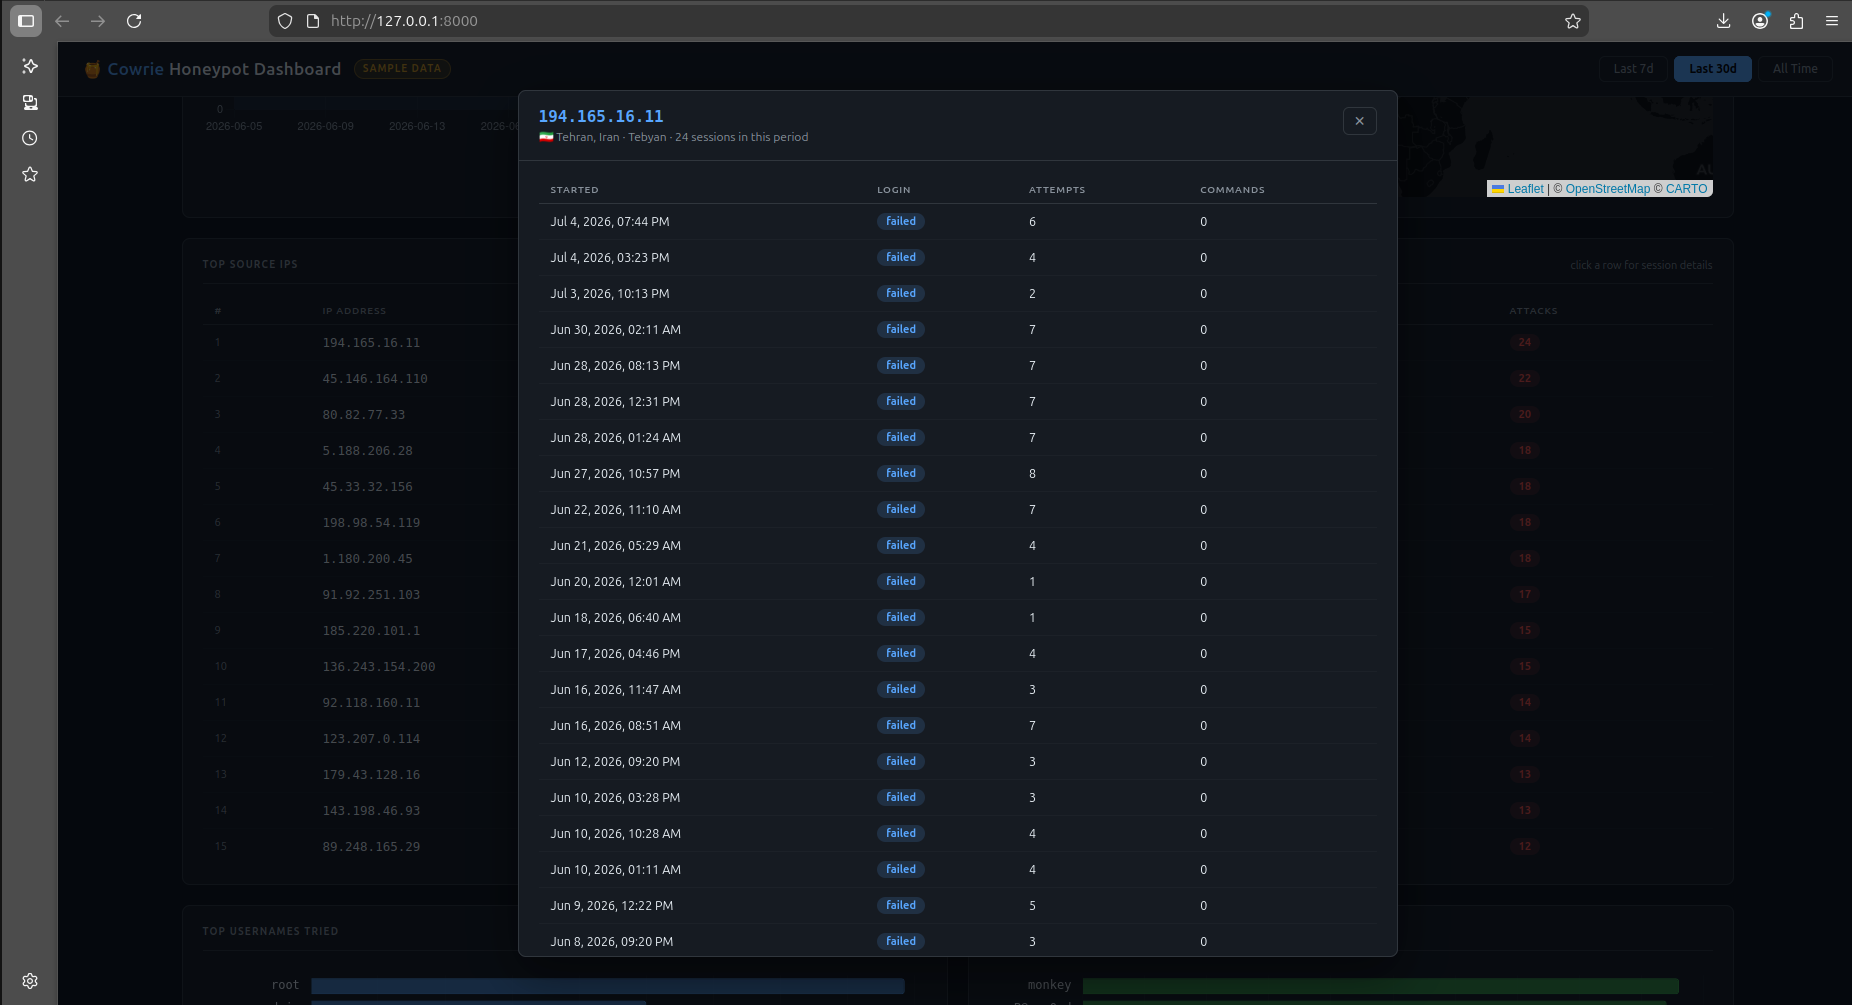Click the Jun 10, 2026, 01:11 AM session row

(958, 870)
